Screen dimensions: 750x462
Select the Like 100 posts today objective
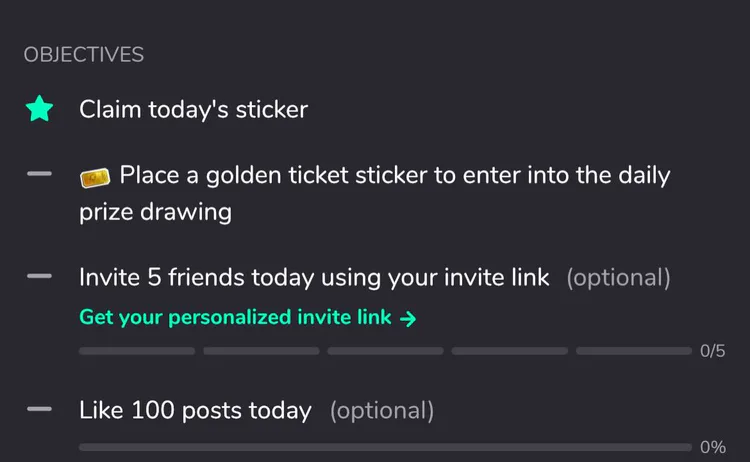click(x=195, y=410)
